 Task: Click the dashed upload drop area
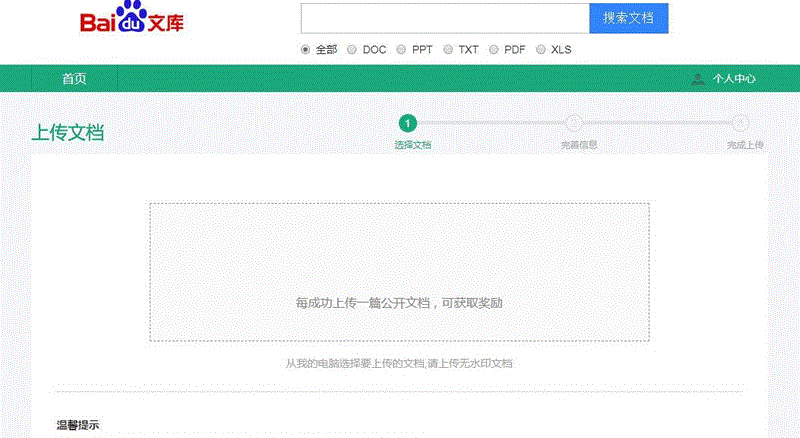coord(399,271)
